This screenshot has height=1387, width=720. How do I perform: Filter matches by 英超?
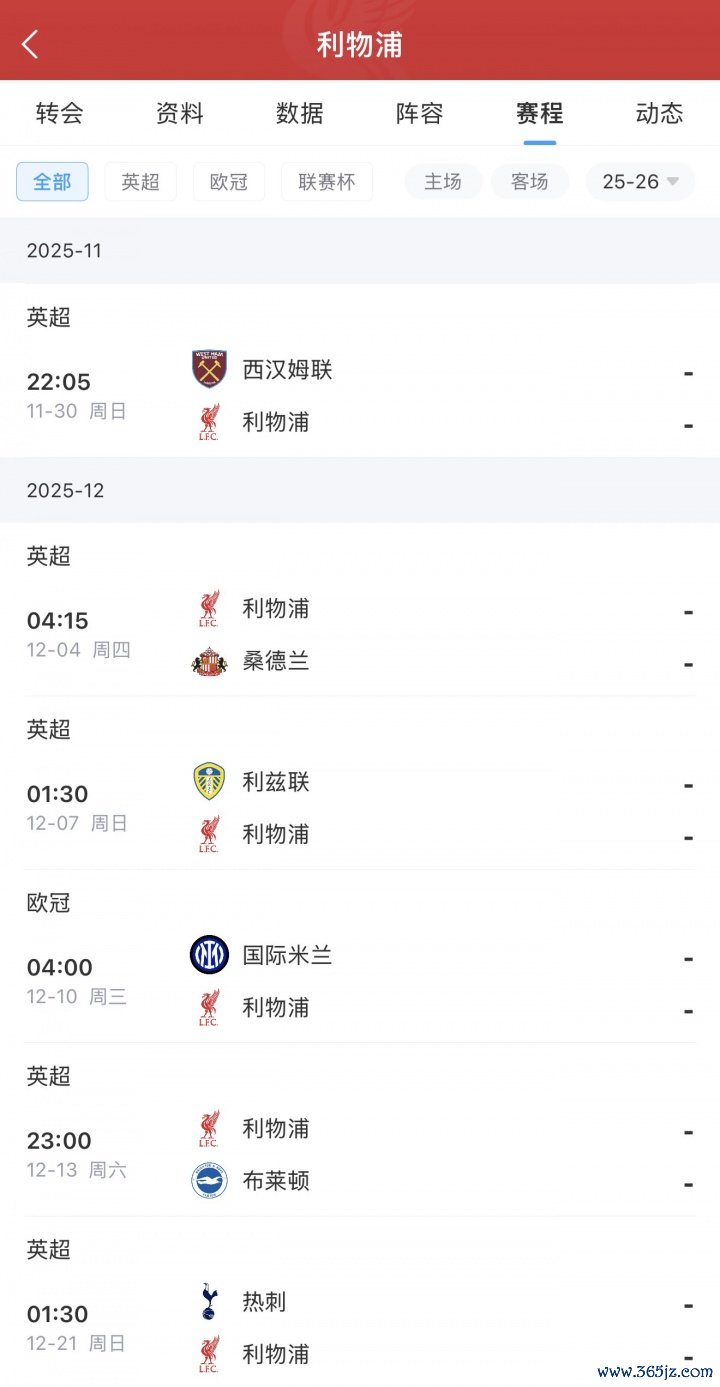140,182
